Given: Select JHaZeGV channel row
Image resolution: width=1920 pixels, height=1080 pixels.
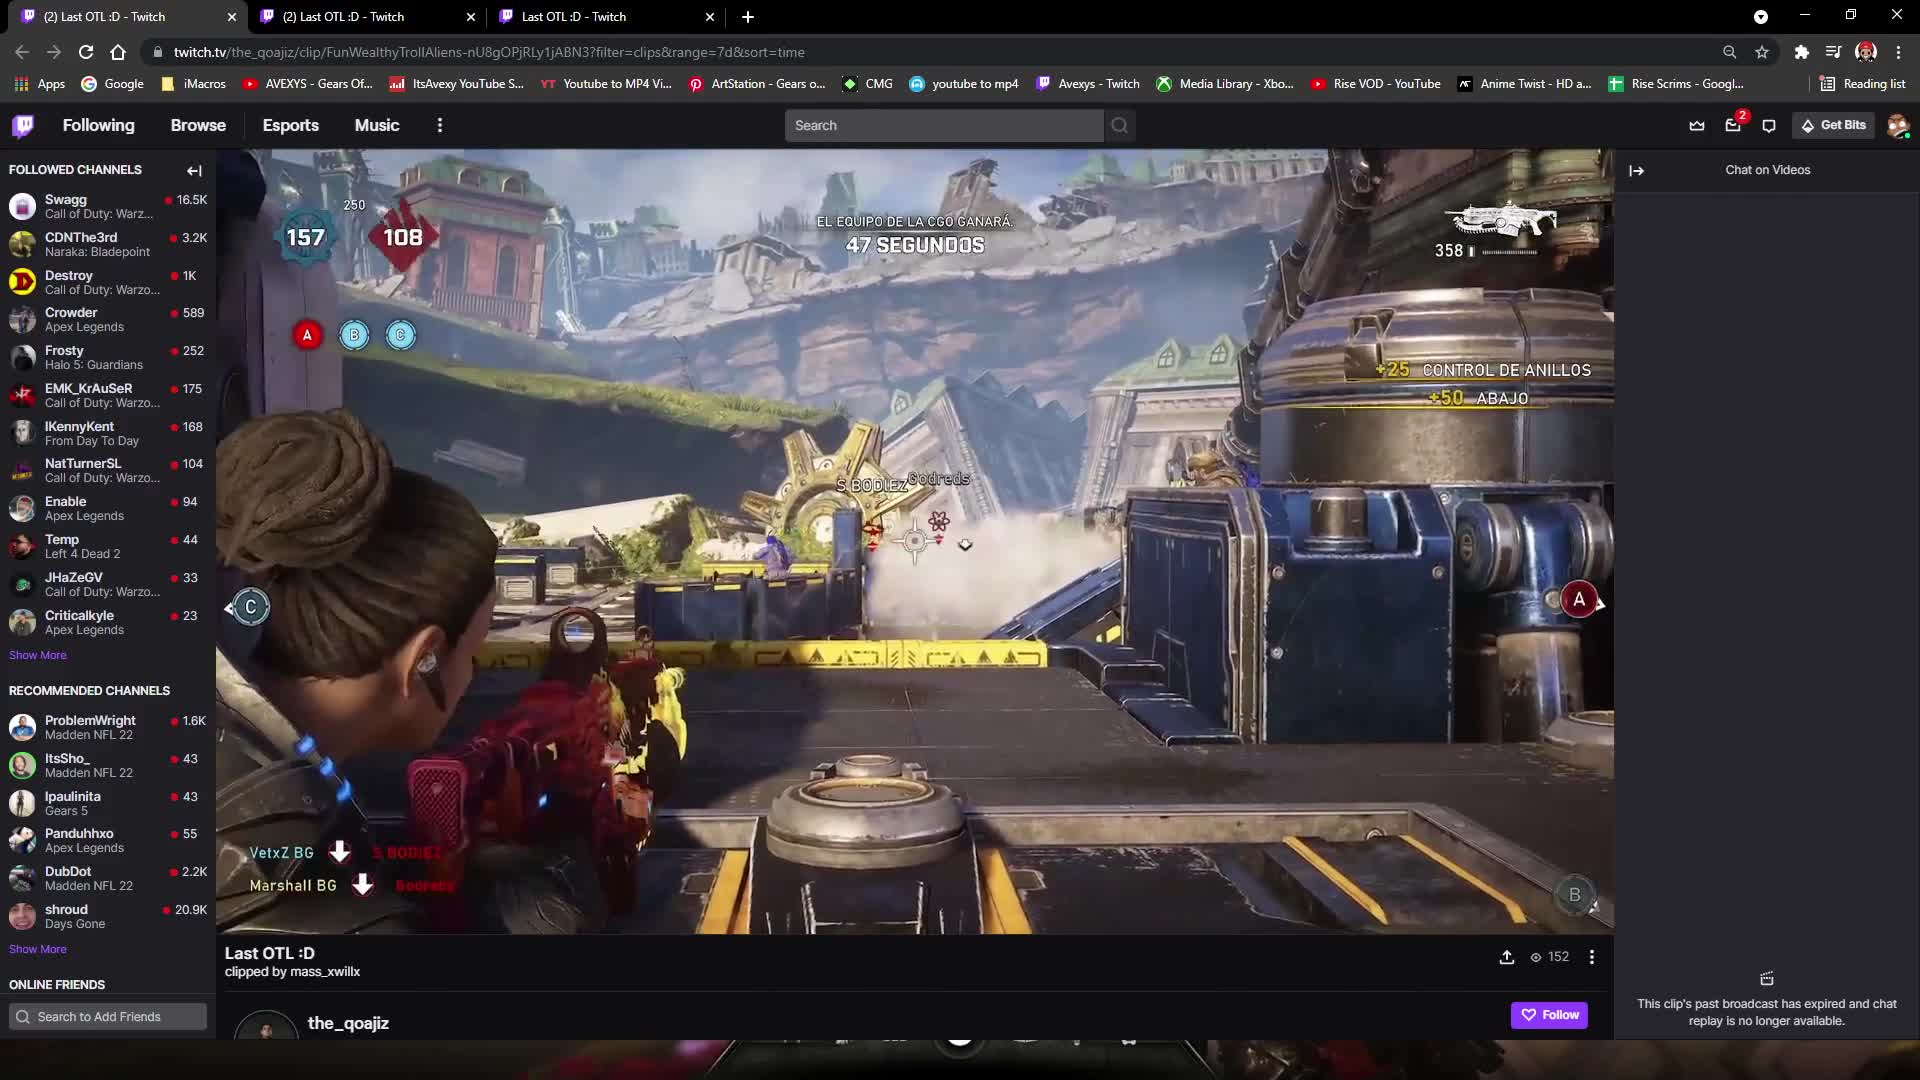Looking at the screenshot, I should pyautogui.click(x=108, y=584).
